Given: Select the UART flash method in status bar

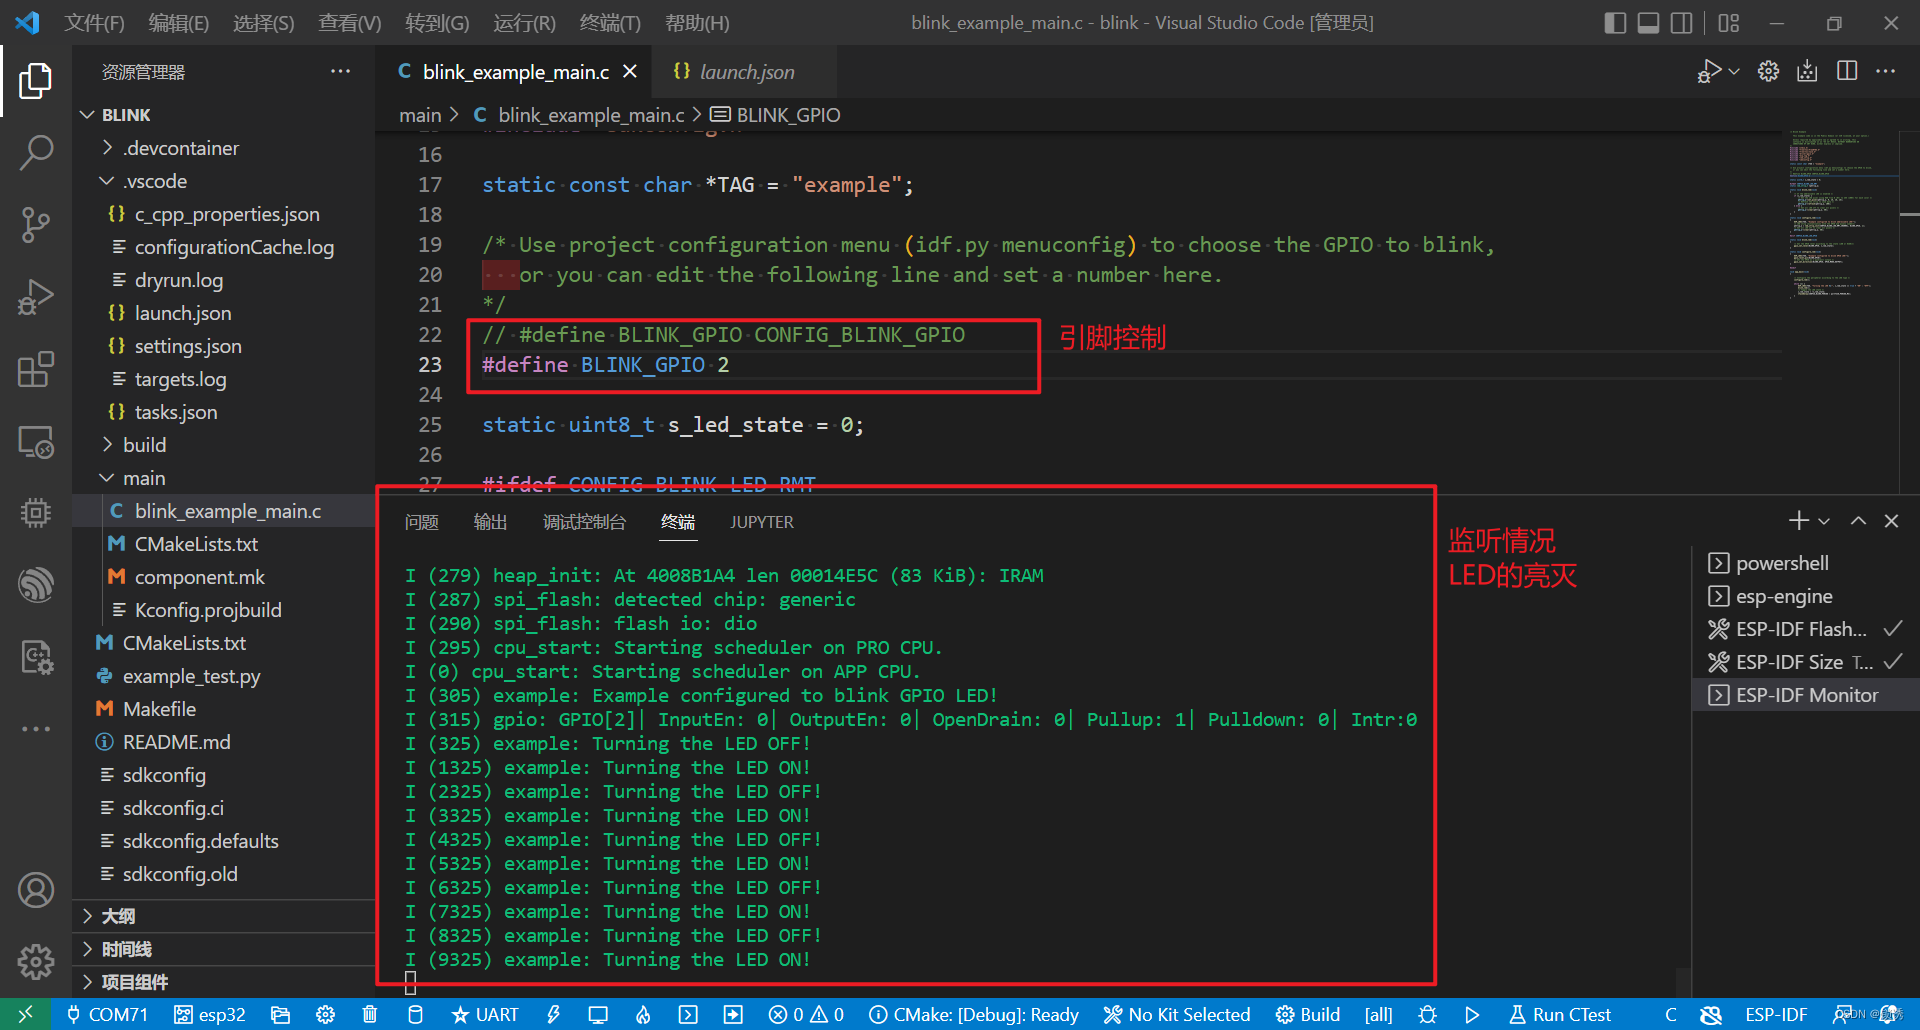Looking at the screenshot, I should [485, 1014].
